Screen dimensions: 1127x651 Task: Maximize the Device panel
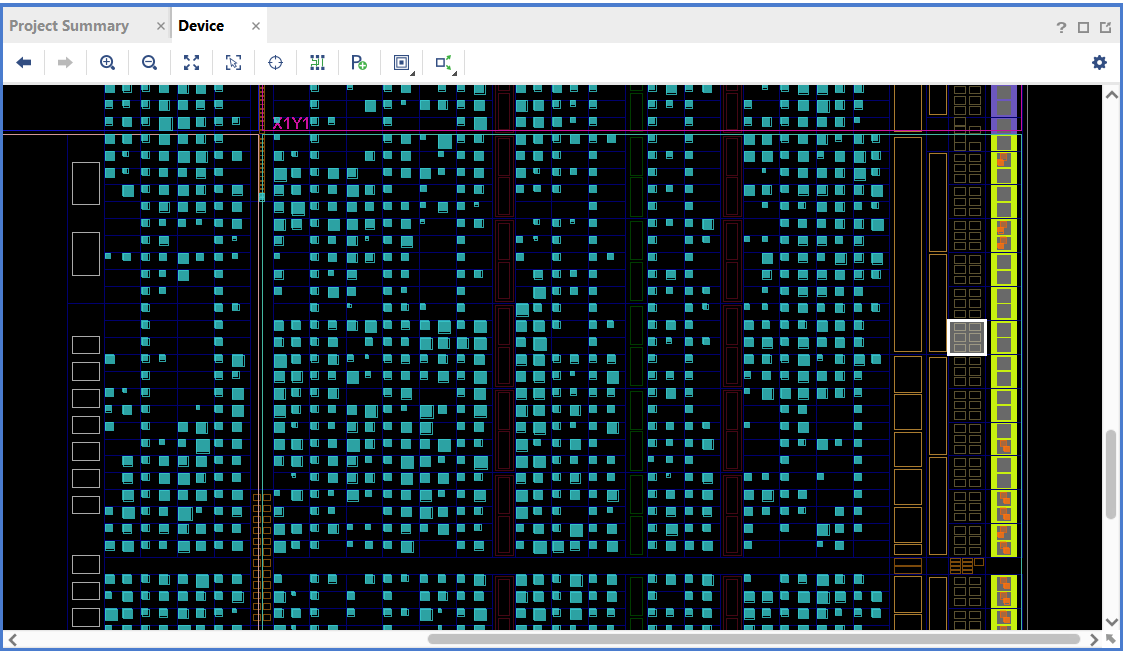[1083, 27]
